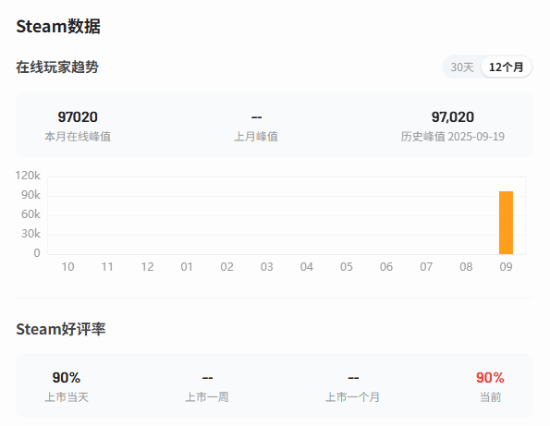Click the 05 month axis label
550x426 pixels.
(x=346, y=267)
